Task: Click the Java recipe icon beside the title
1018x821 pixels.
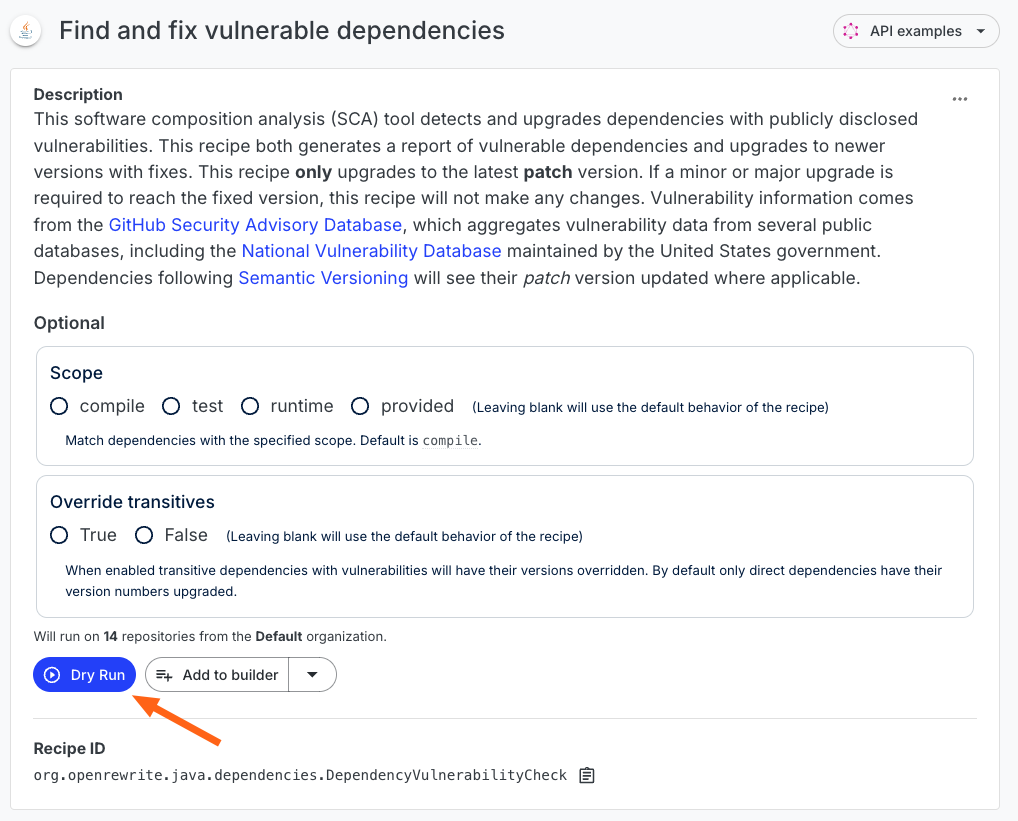Action: (x=26, y=31)
